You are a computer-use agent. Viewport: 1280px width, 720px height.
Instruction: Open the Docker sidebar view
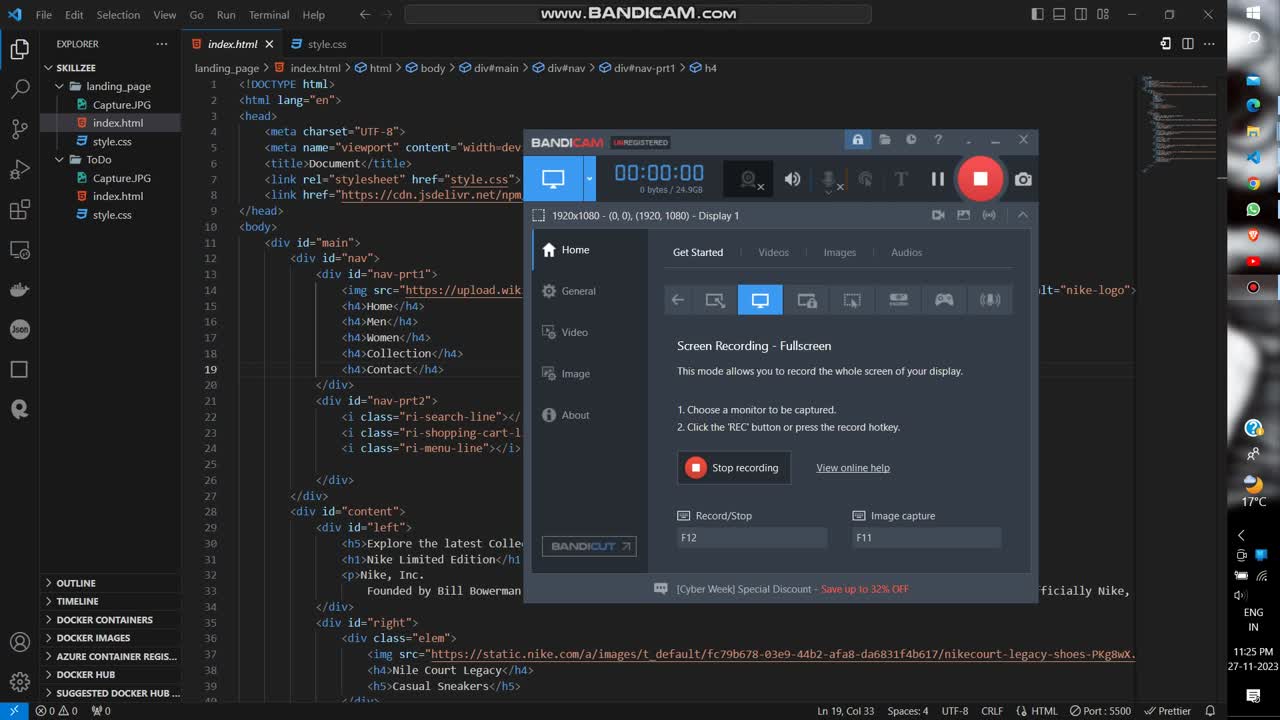click(x=19, y=290)
